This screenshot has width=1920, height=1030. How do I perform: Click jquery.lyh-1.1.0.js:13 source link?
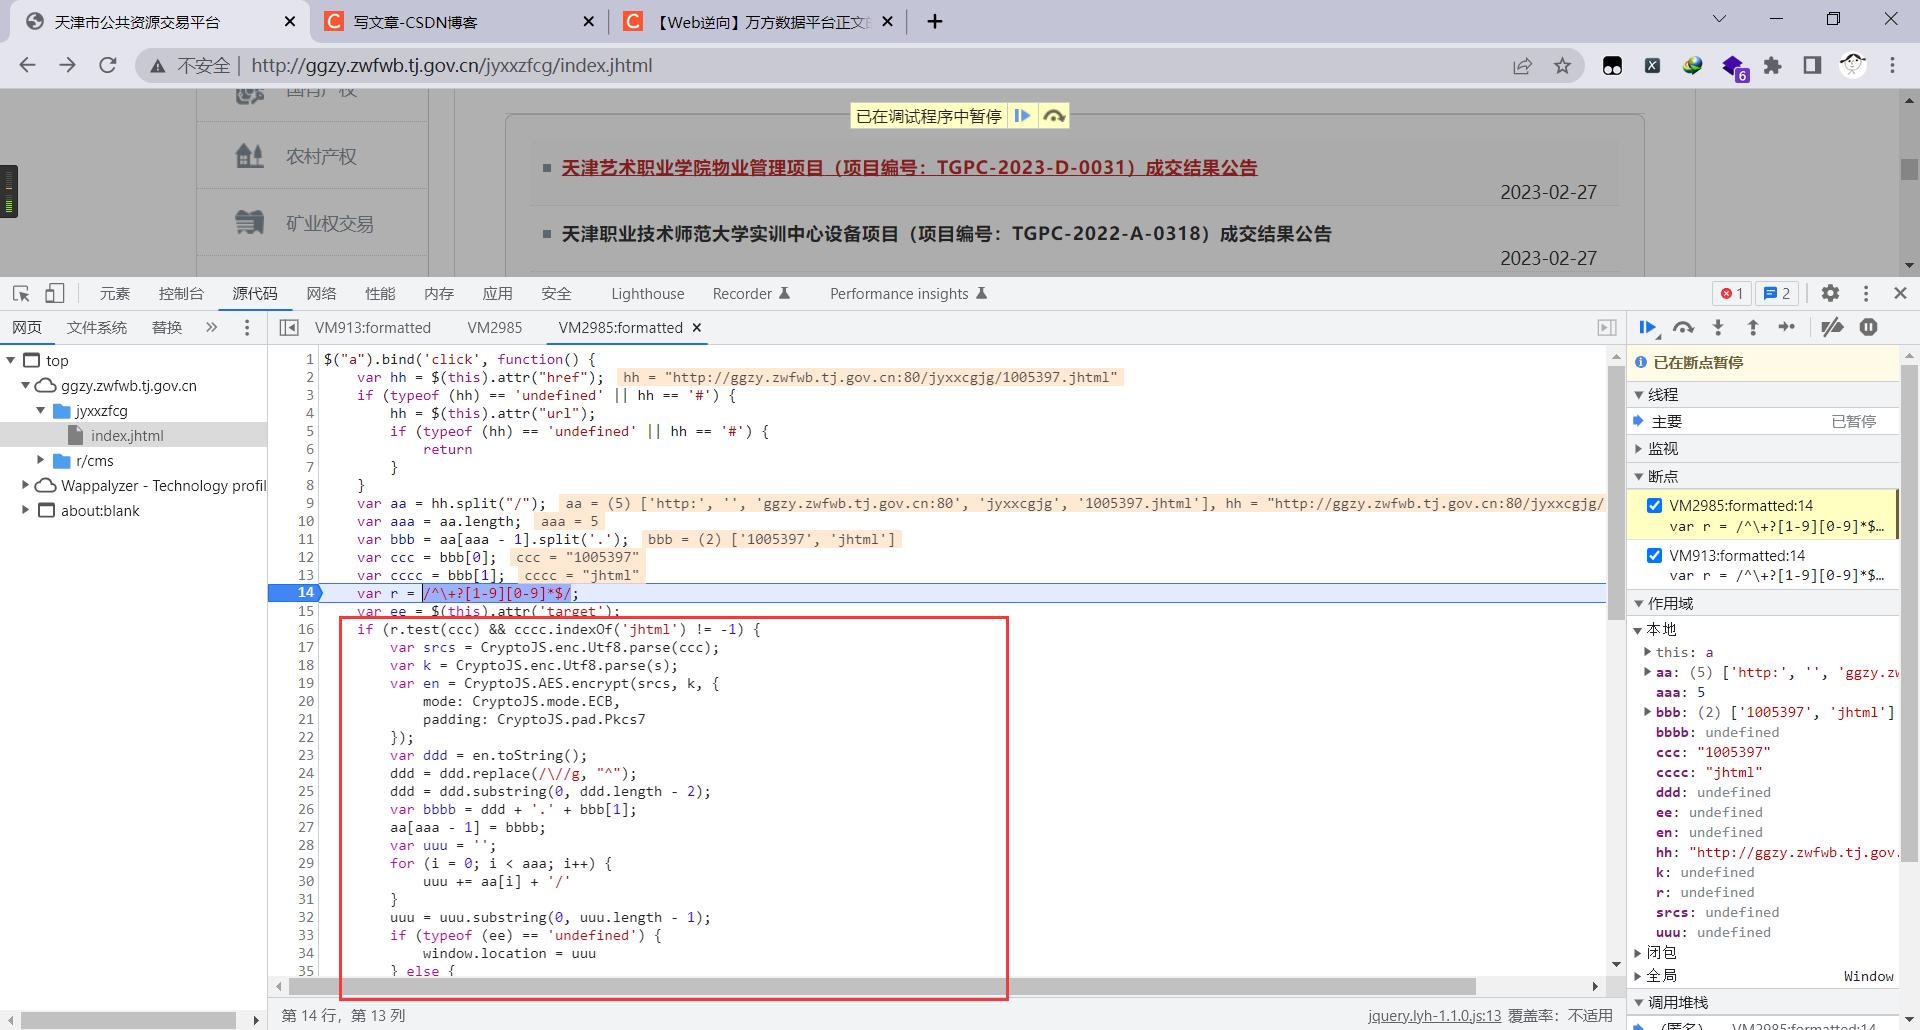[1434, 1015]
